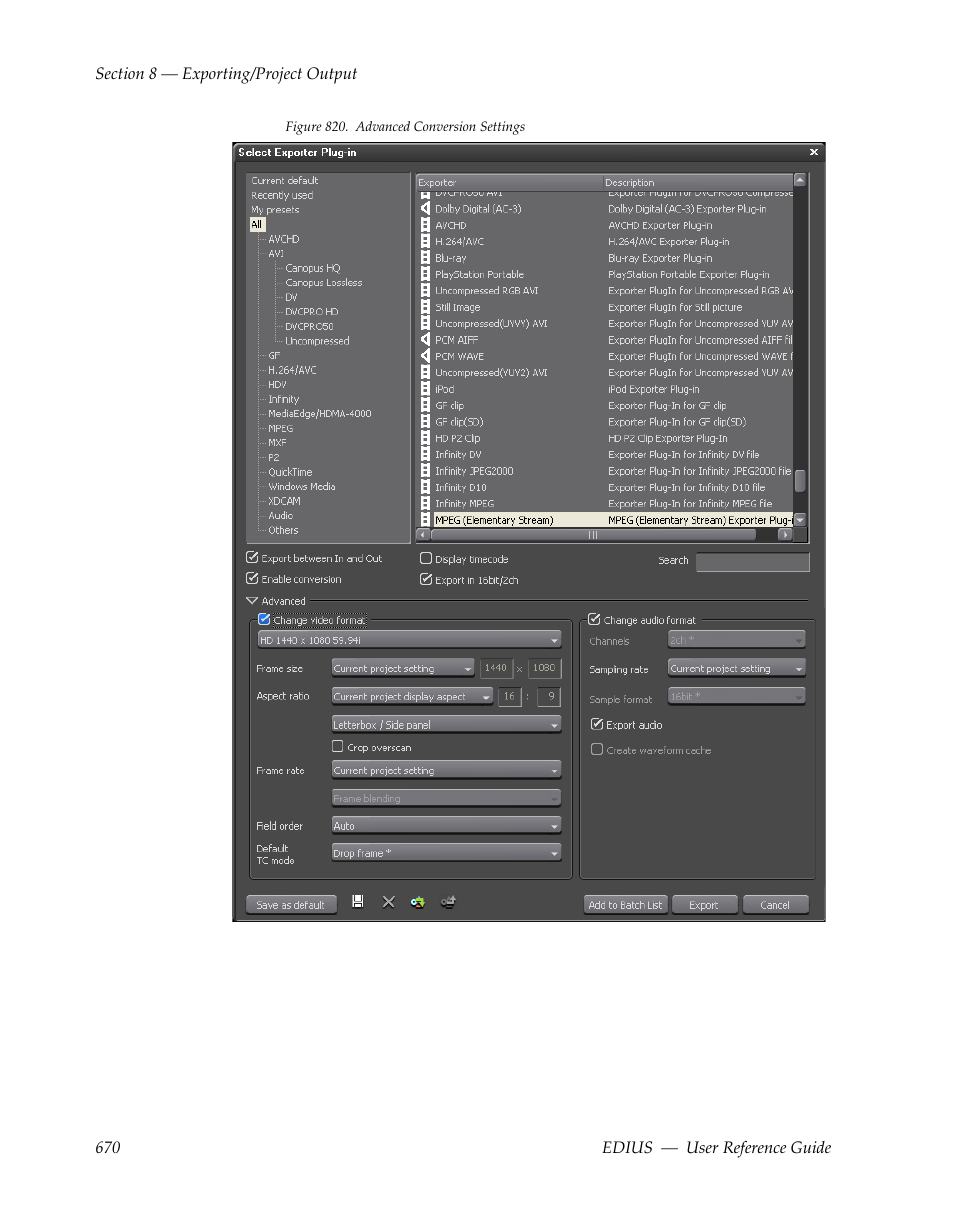Click the Export button
Viewport: 954px width, 1227px height.
tap(704, 905)
